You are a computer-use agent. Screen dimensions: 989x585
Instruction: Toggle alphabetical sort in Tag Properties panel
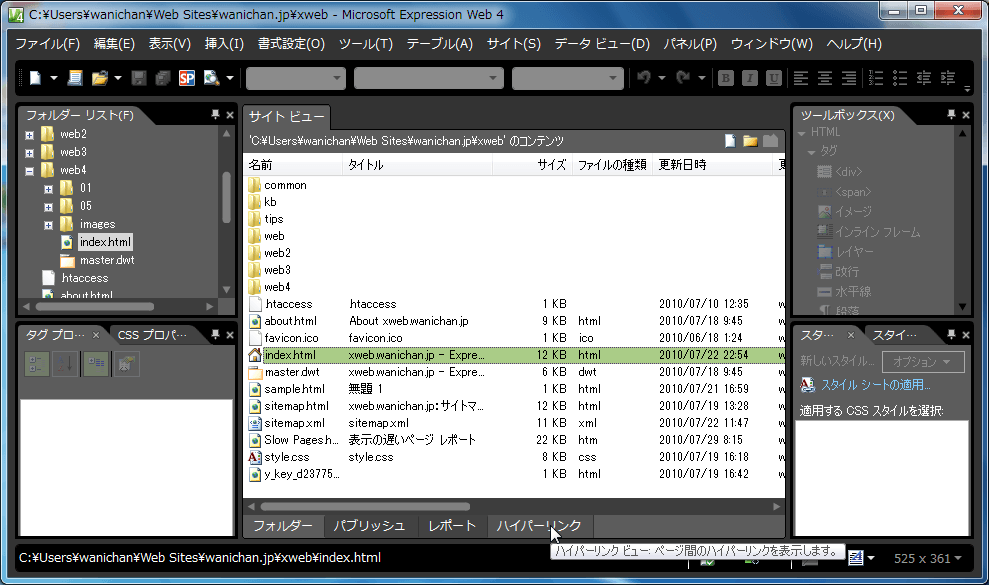click(66, 363)
